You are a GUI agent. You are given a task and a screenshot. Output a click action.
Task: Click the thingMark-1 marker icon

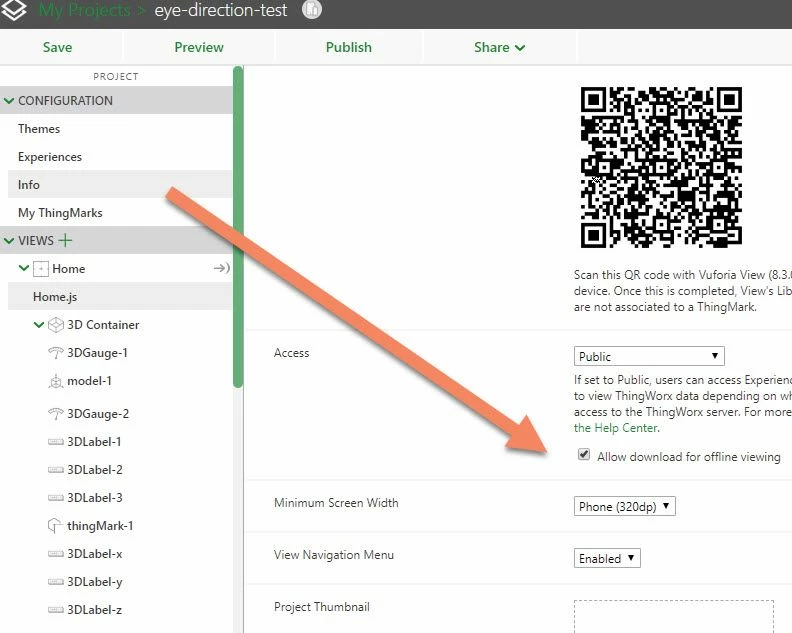[x=55, y=526]
